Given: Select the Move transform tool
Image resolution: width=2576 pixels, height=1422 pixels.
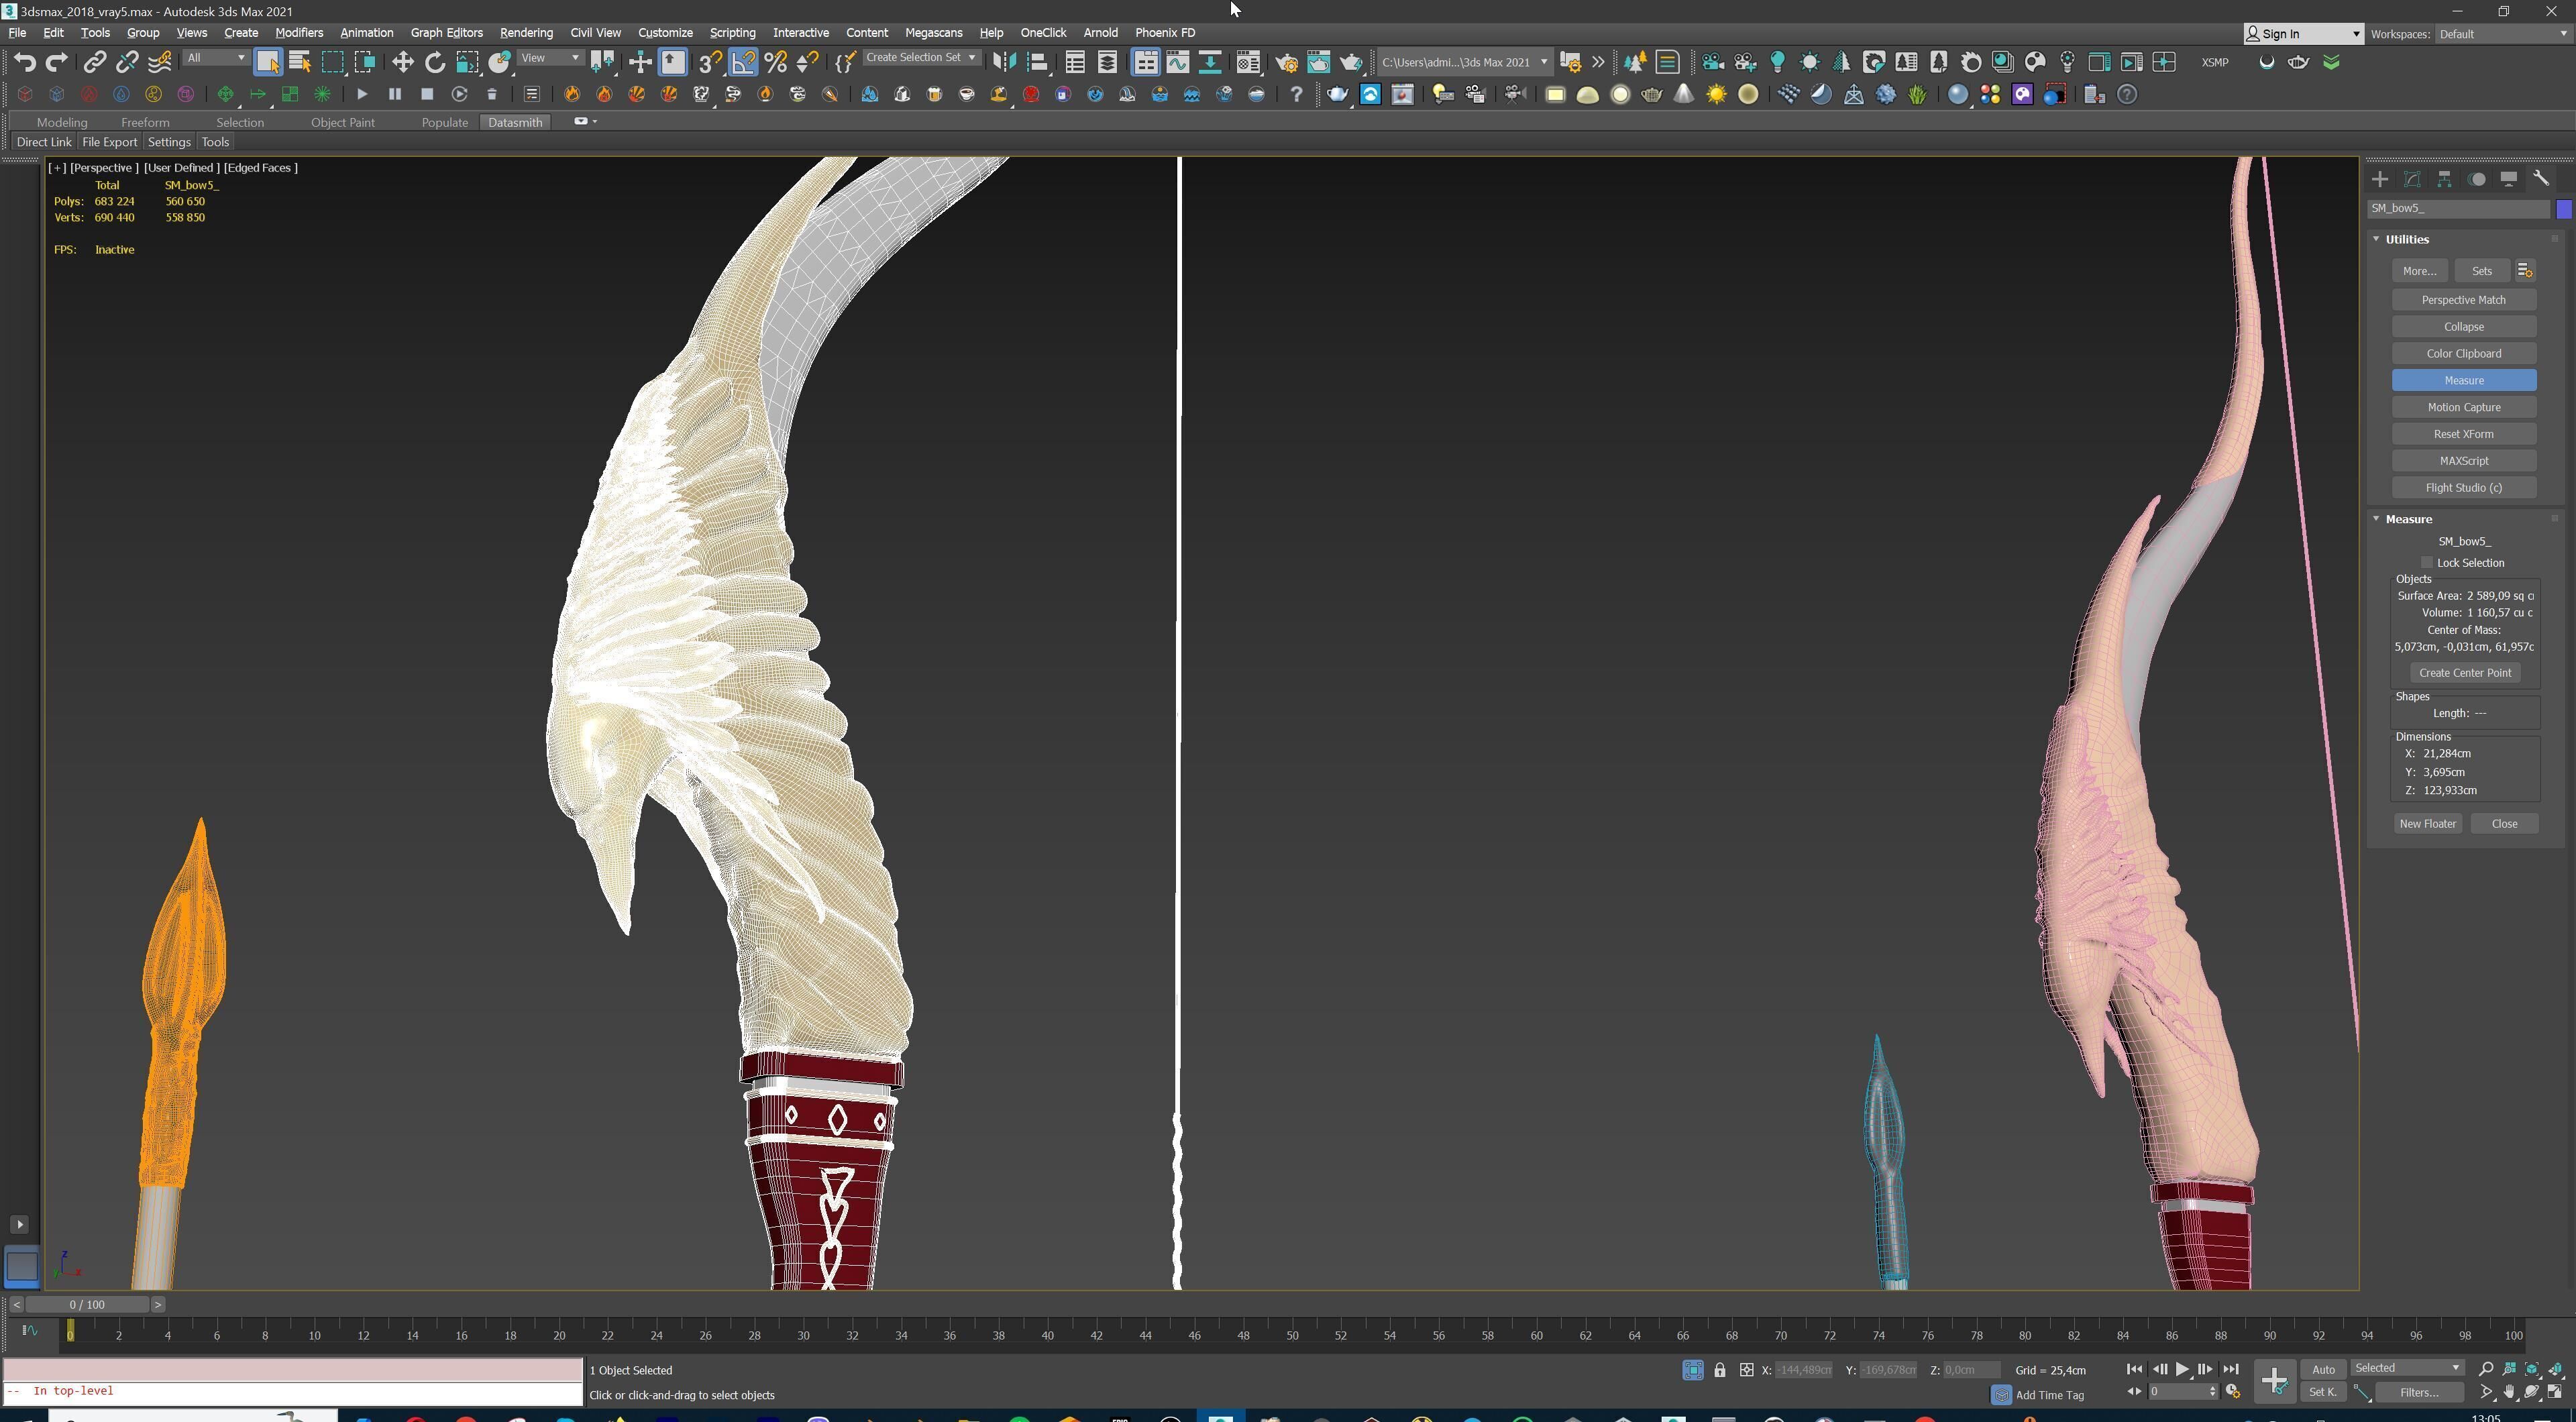Looking at the screenshot, I should click(402, 62).
